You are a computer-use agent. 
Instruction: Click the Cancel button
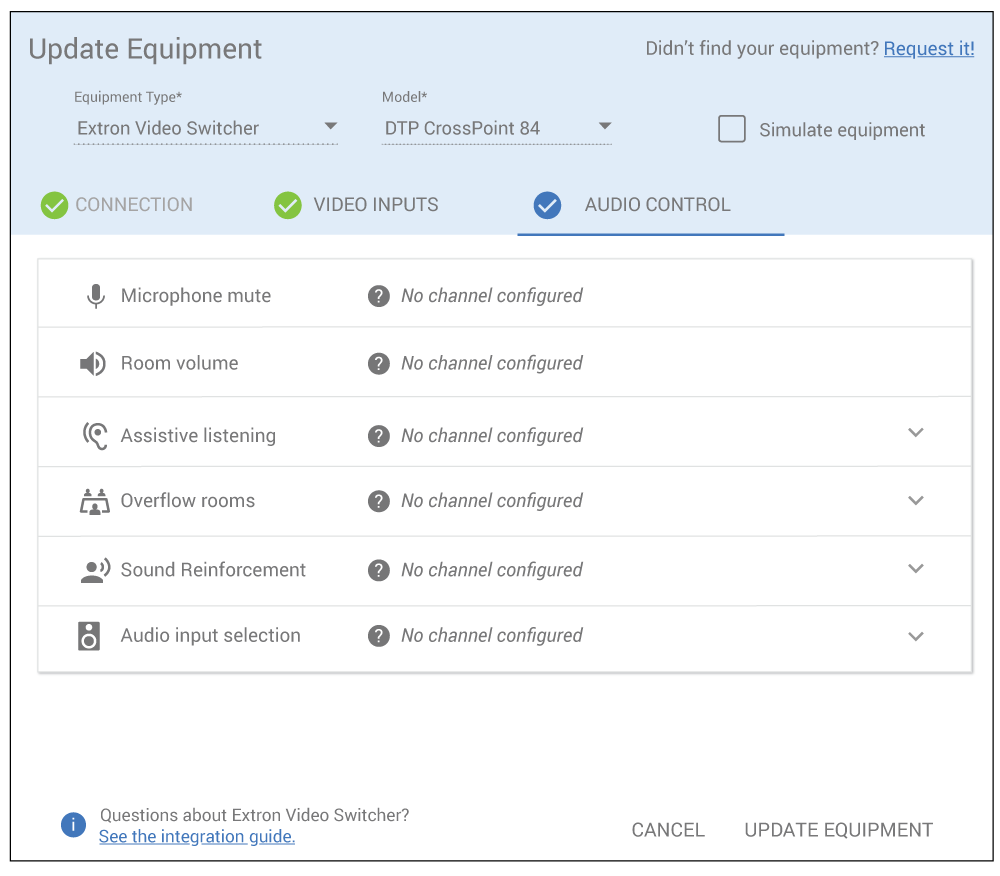pos(668,830)
